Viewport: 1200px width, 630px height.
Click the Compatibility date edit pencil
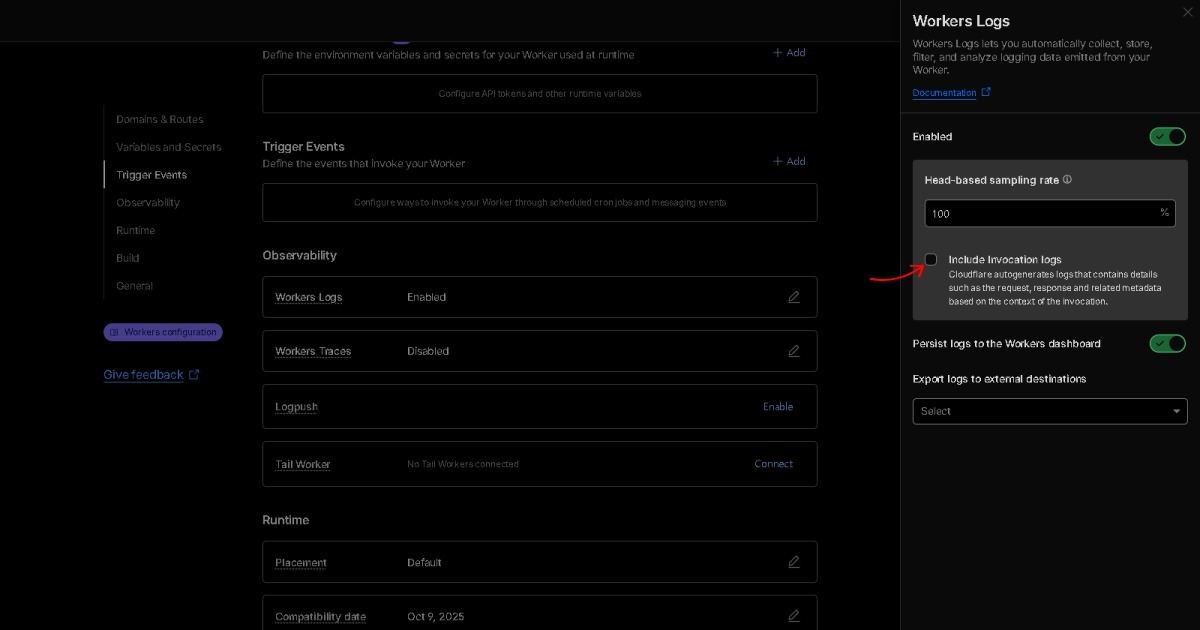tap(794, 615)
